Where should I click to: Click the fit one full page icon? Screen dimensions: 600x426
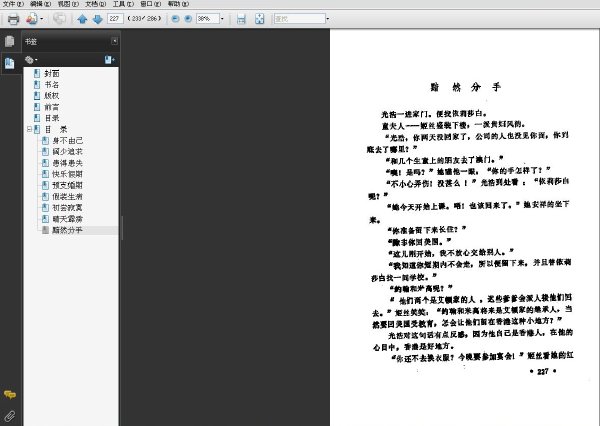click(259, 19)
